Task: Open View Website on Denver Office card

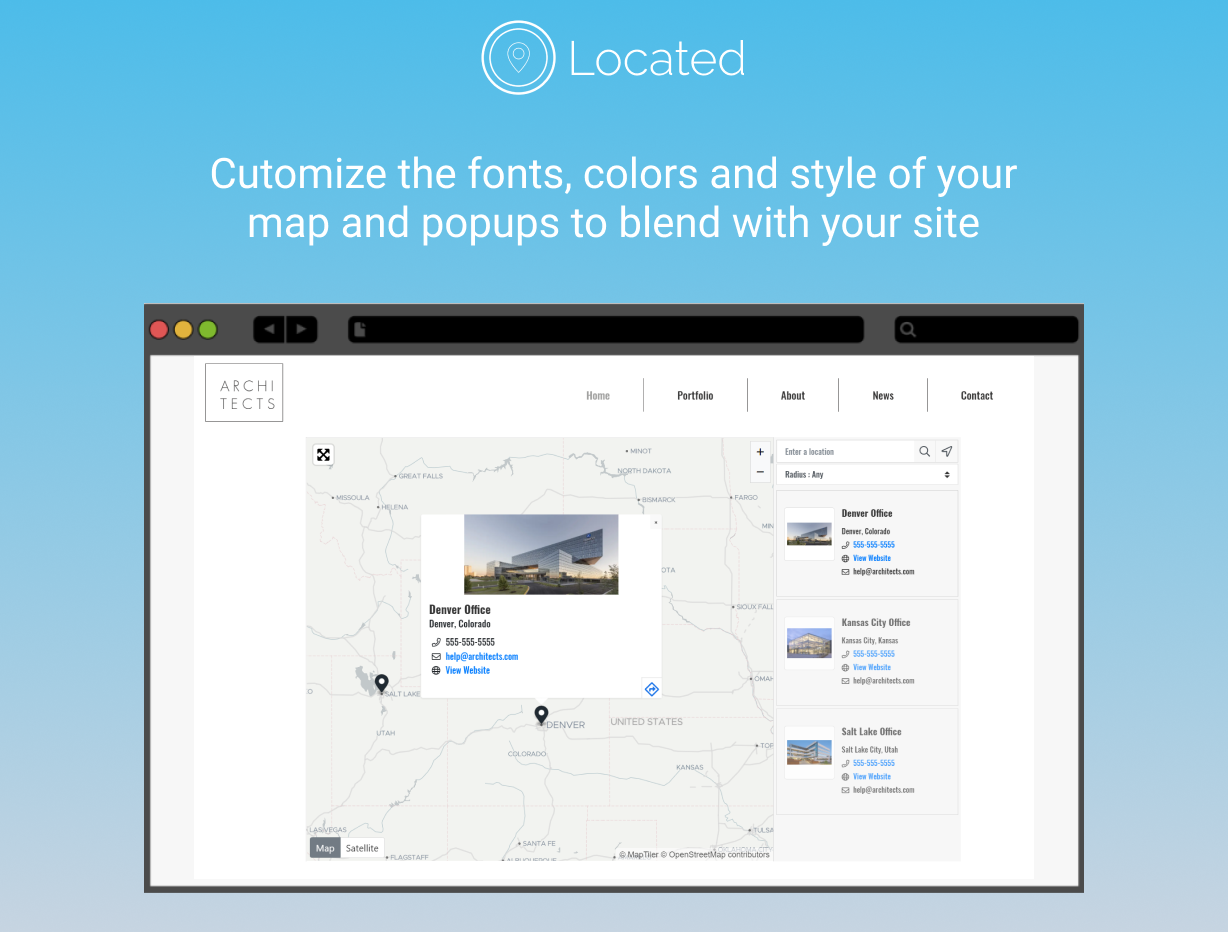Action: pyautogui.click(x=872, y=559)
